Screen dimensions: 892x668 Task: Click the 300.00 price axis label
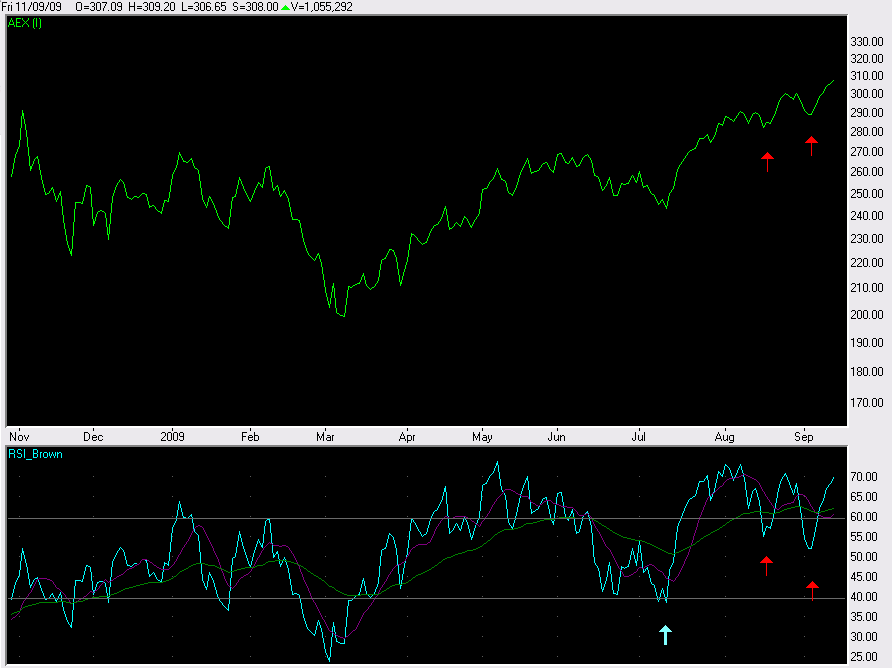865,94
